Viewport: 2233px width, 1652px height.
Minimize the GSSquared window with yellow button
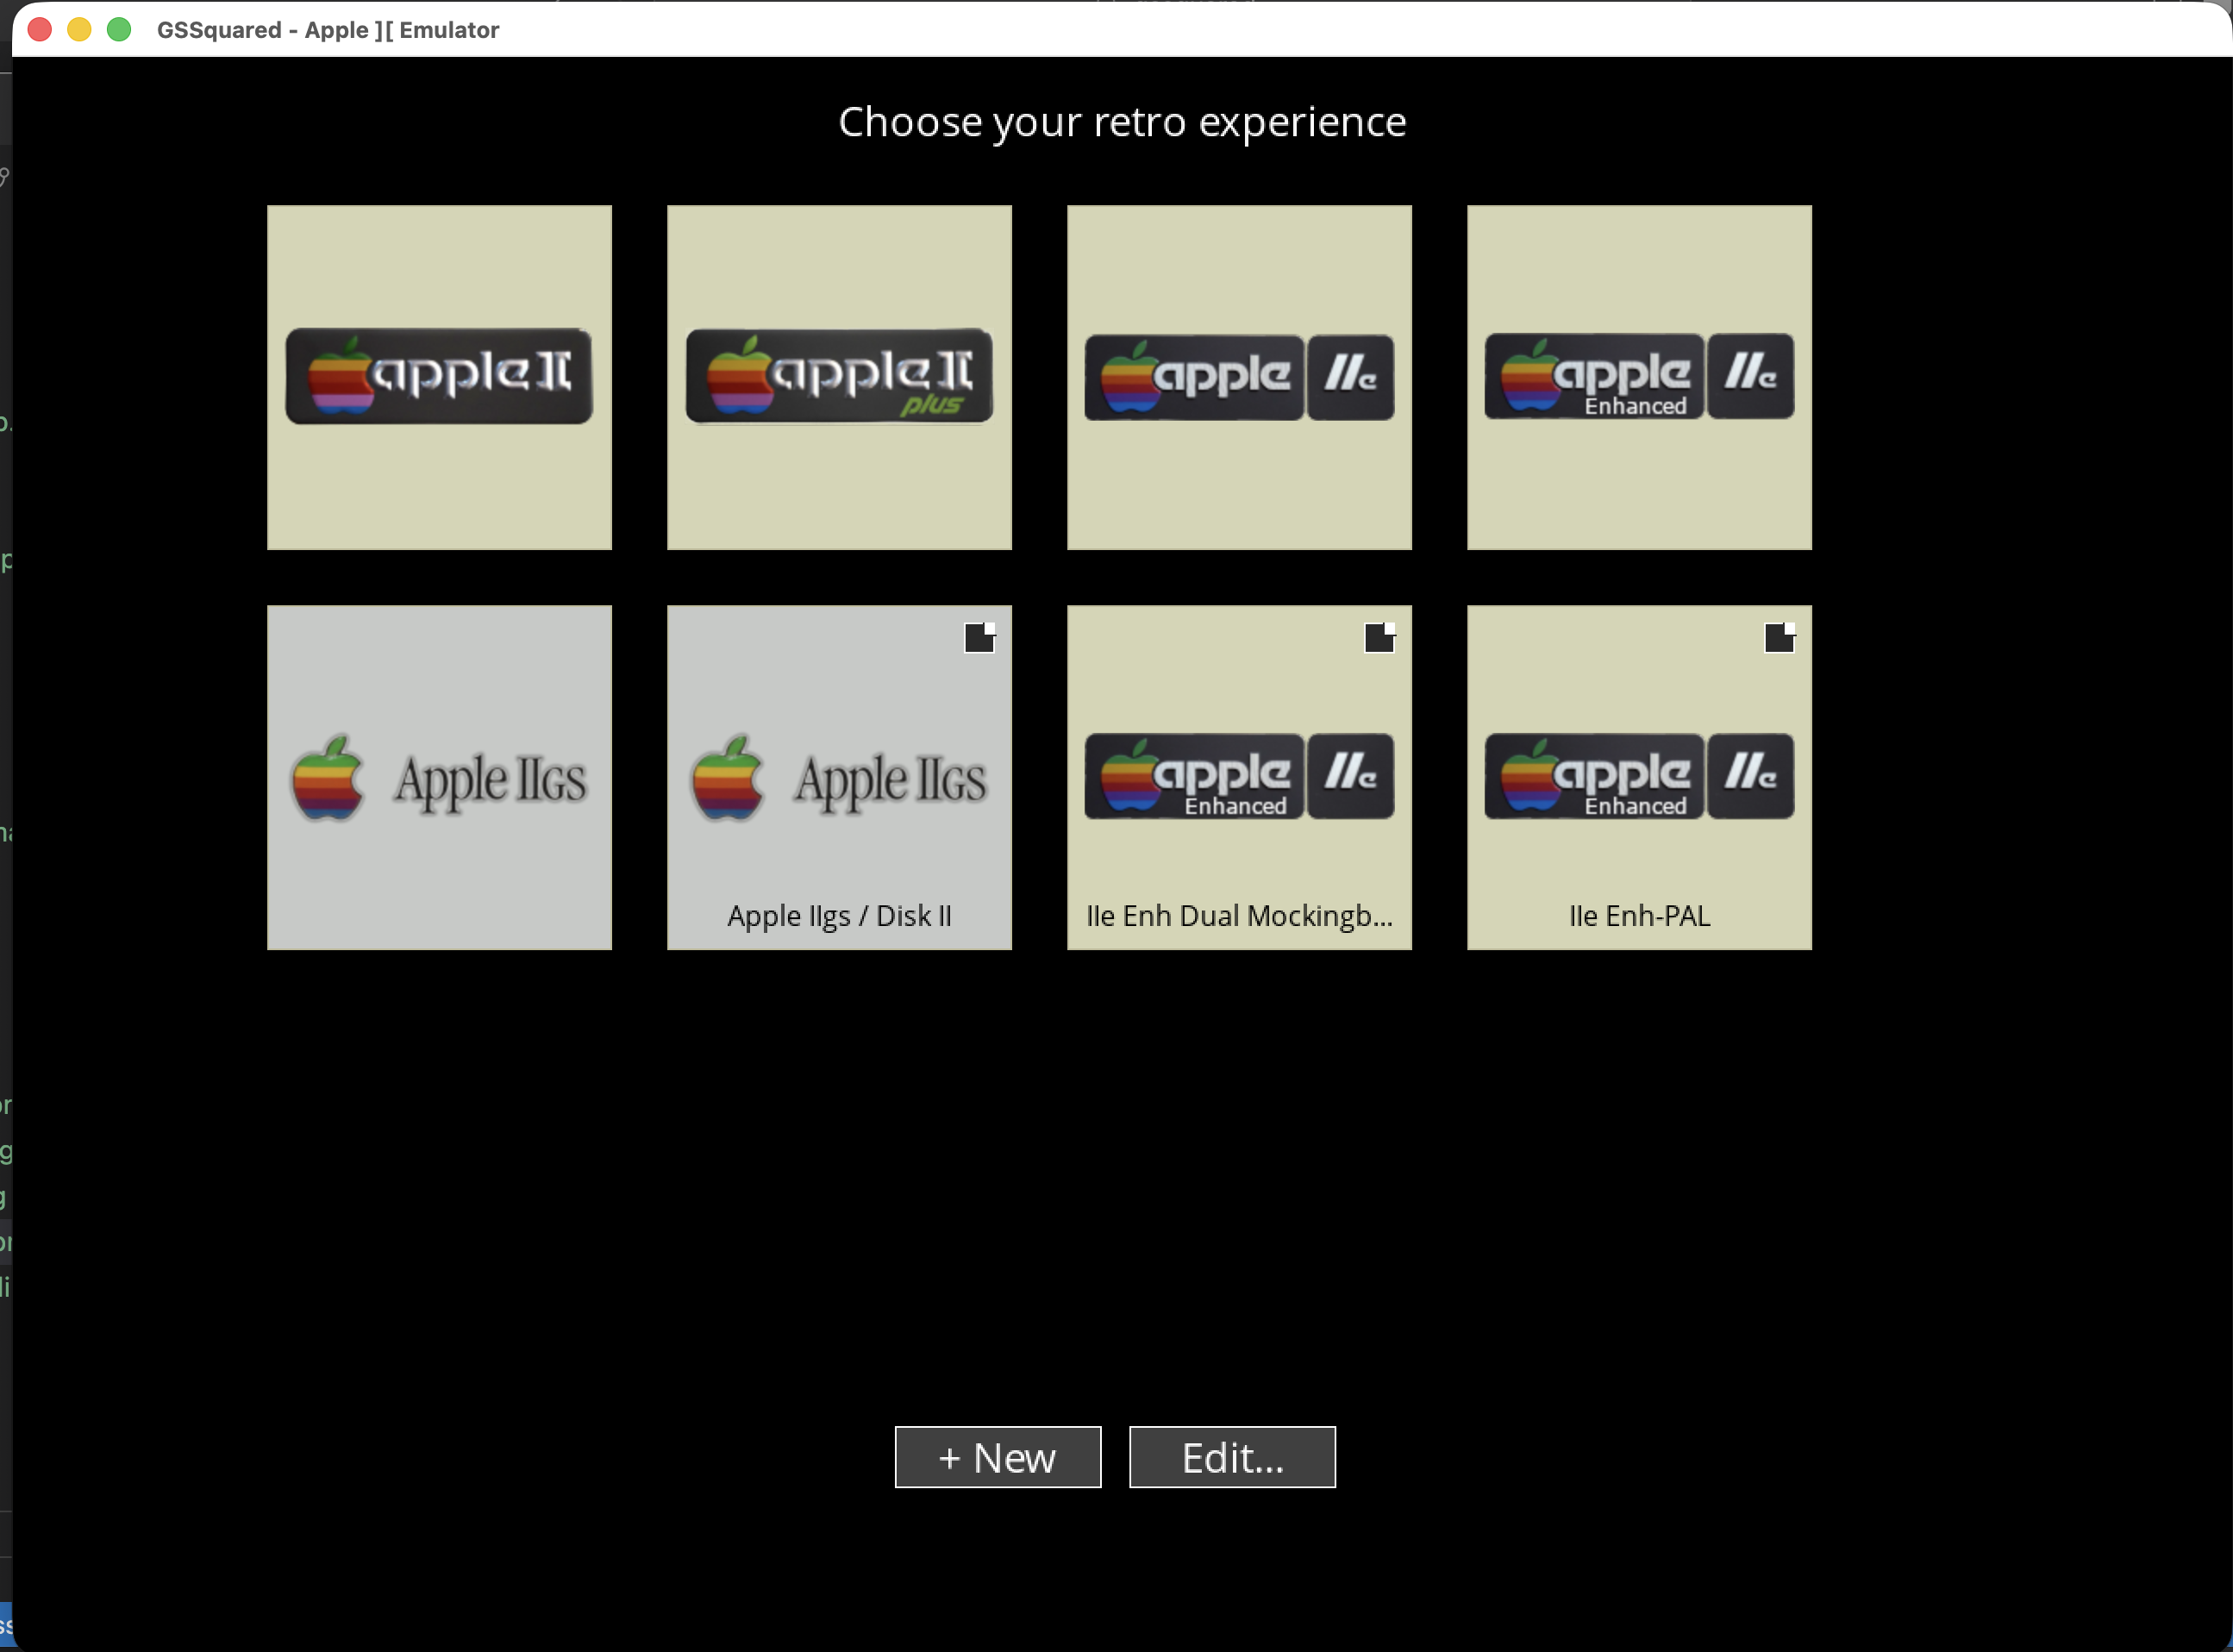point(79,30)
